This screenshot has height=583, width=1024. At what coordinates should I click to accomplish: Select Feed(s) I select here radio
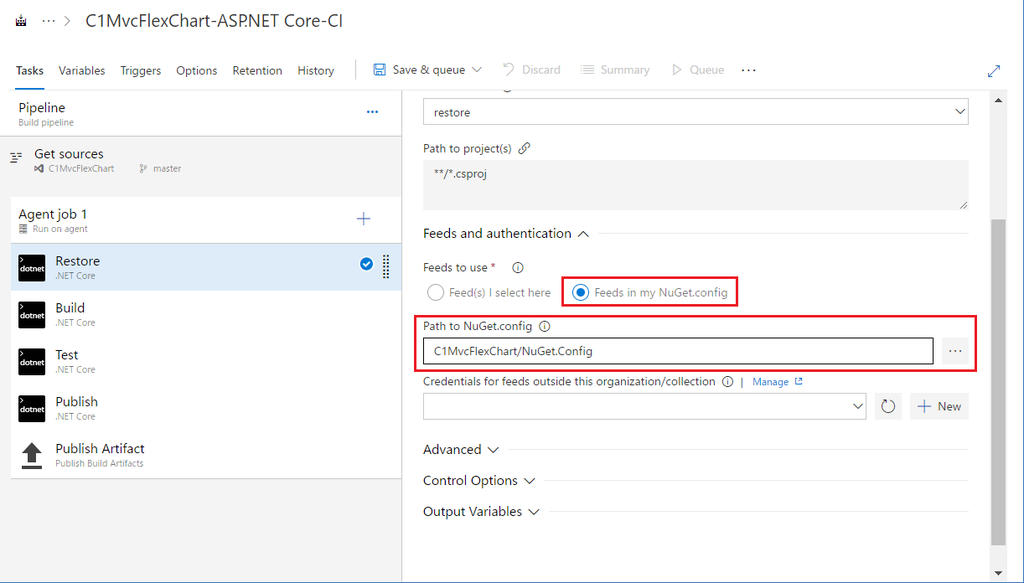click(x=436, y=292)
